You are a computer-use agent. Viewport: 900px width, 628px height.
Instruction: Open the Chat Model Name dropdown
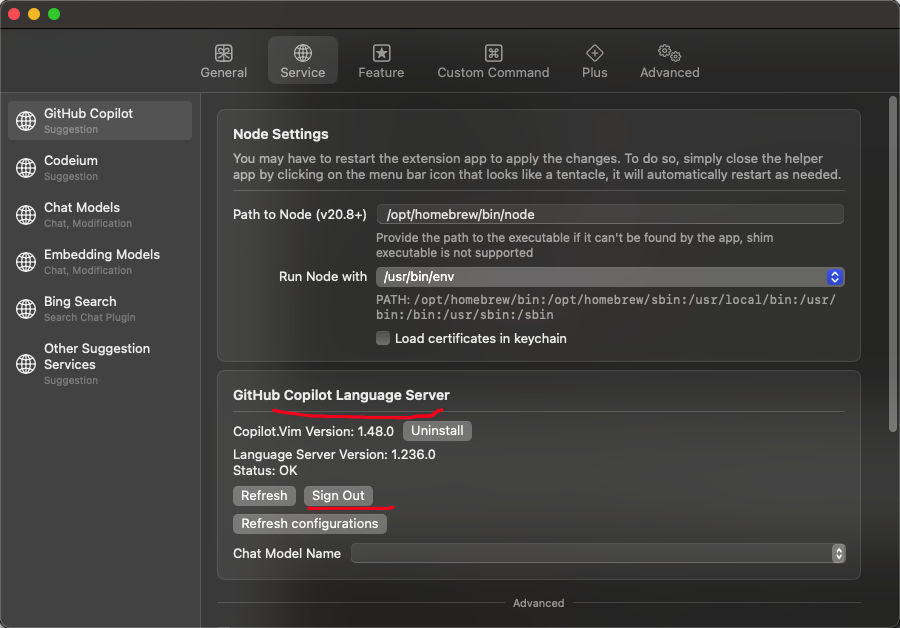click(598, 553)
